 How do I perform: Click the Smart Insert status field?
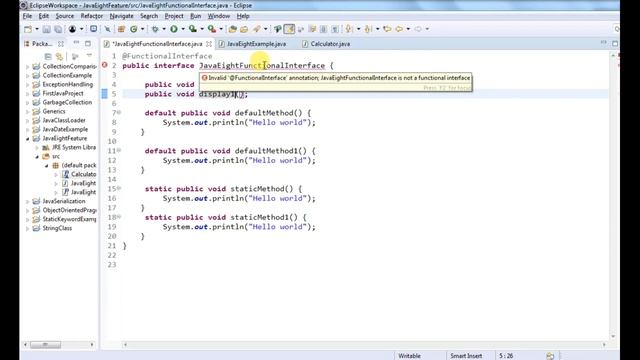[466, 356]
